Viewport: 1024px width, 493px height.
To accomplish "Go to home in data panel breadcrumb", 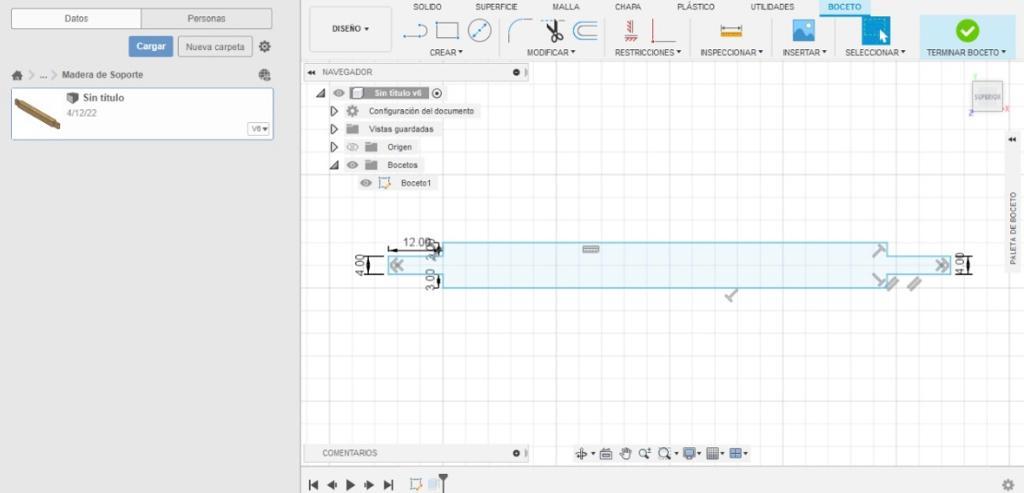I will 17,75.
